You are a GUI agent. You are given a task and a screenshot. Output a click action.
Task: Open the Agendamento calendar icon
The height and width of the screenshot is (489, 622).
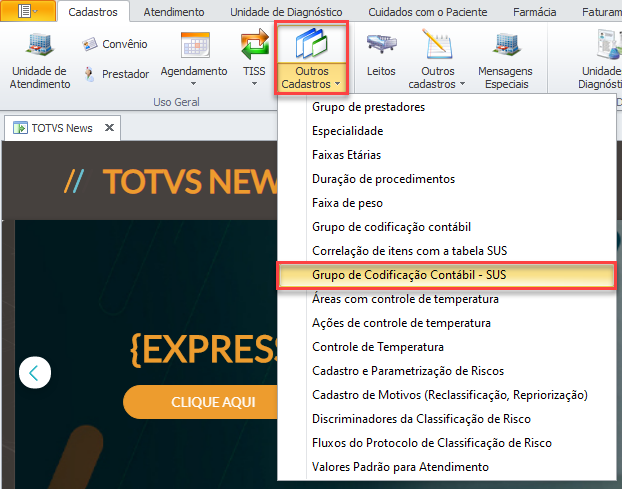195,45
